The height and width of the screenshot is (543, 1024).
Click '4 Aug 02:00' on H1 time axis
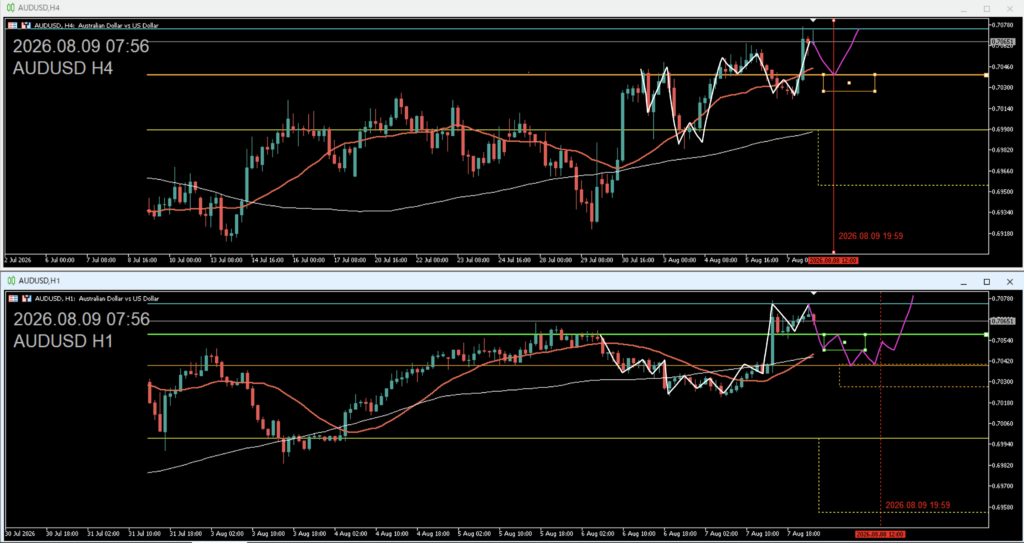349,534
